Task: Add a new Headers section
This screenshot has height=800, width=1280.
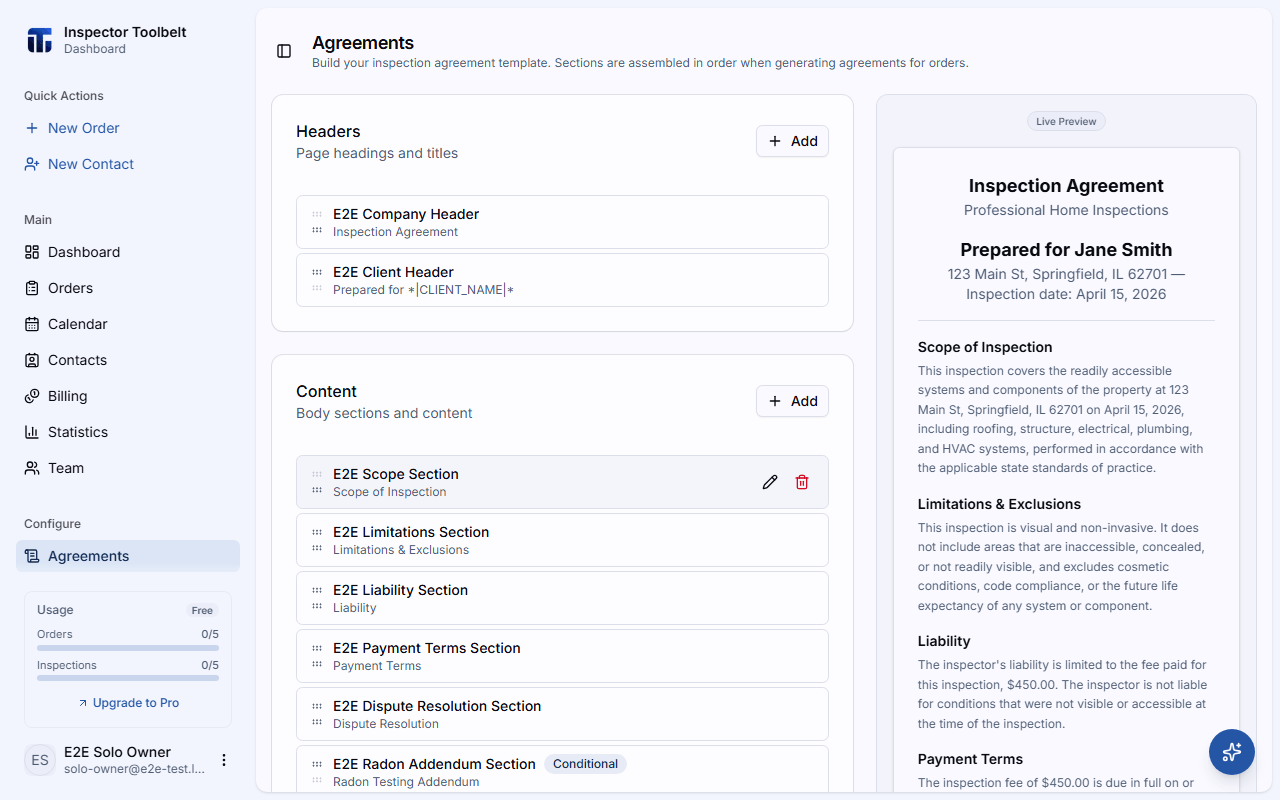Action: point(792,141)
